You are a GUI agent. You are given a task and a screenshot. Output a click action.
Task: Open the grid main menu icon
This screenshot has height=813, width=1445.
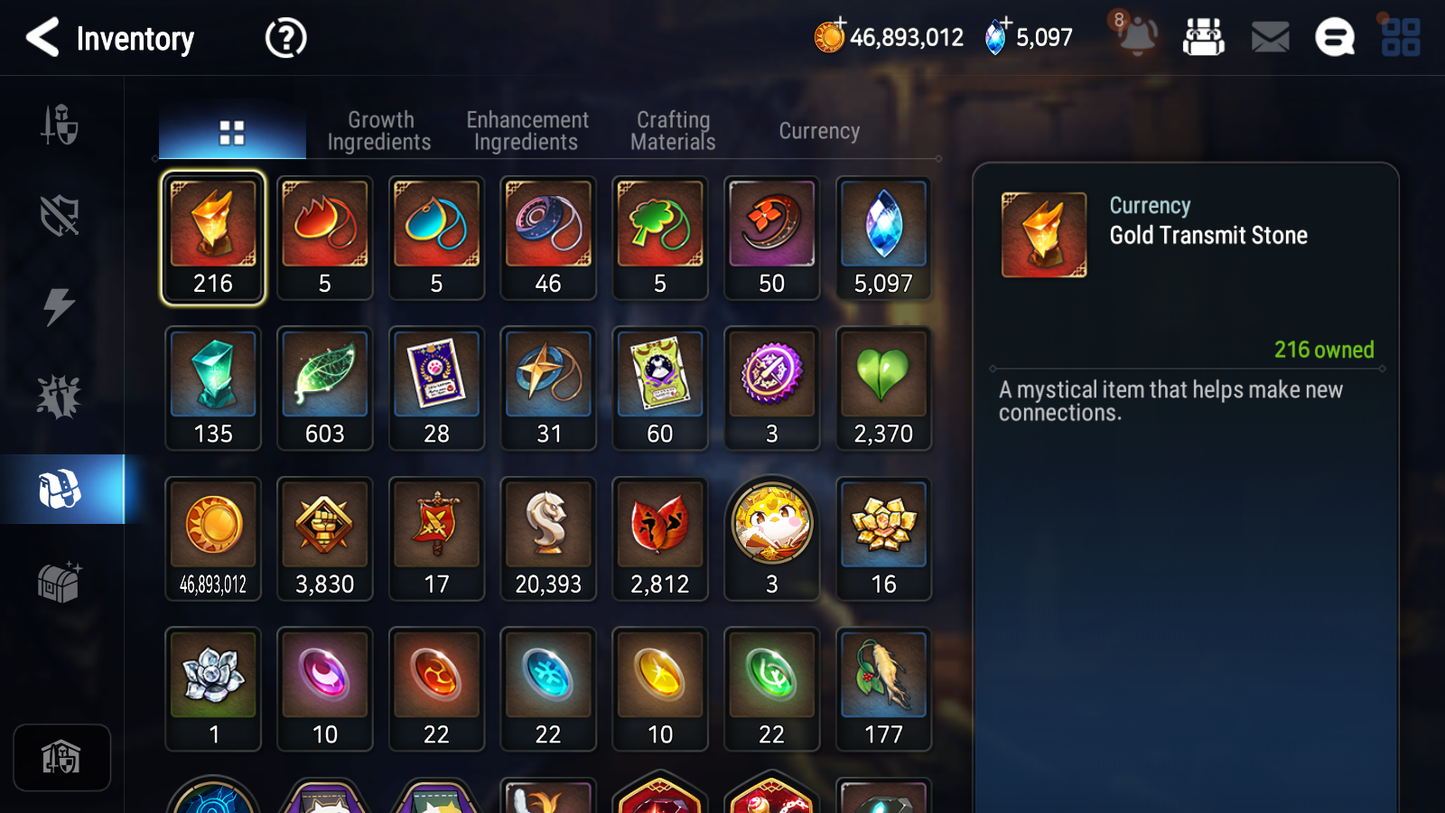[x=1401, y=38]
